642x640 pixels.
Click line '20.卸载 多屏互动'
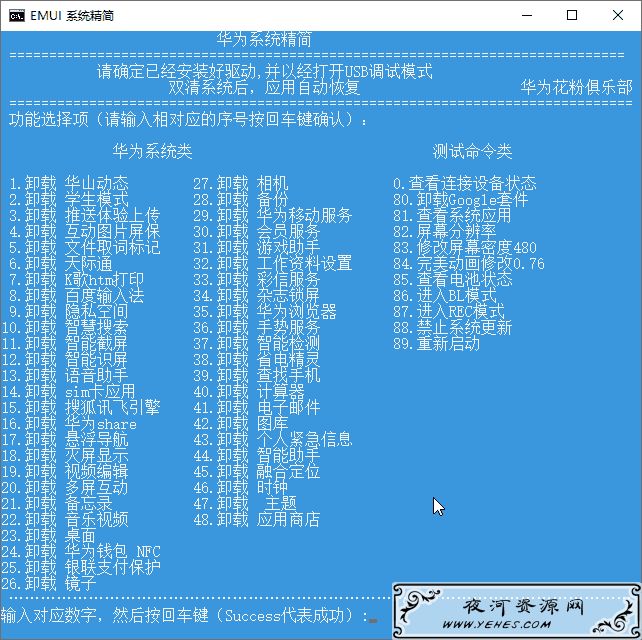coord(65,487)
